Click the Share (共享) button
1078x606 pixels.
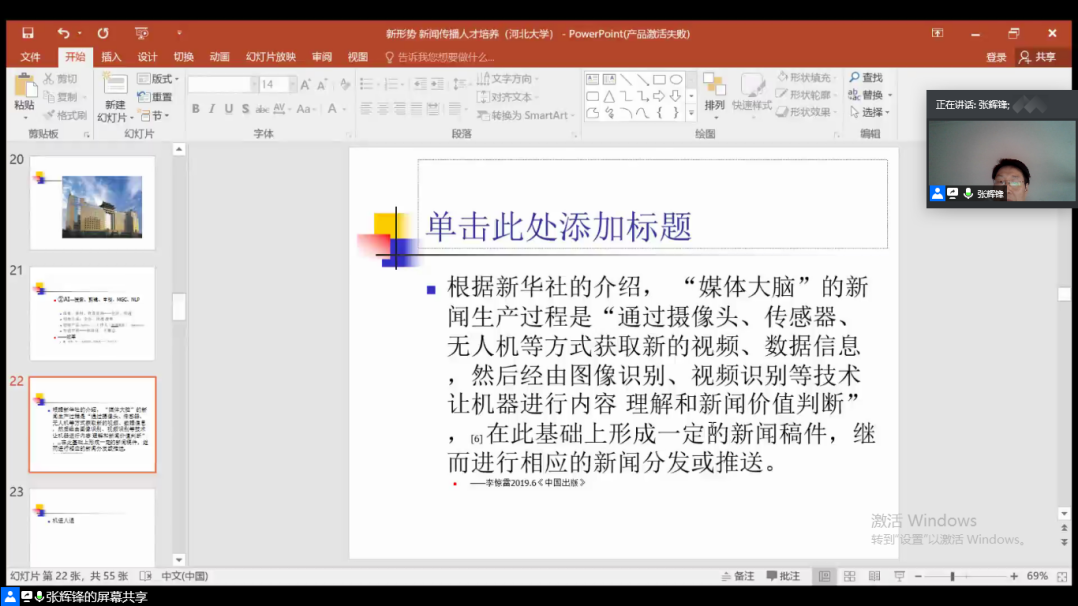(1038, 57)
